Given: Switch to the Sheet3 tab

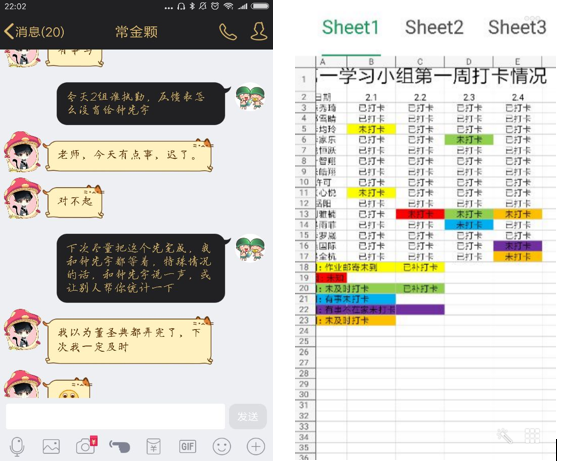Looking at the screenshot, I should (517, 28).
